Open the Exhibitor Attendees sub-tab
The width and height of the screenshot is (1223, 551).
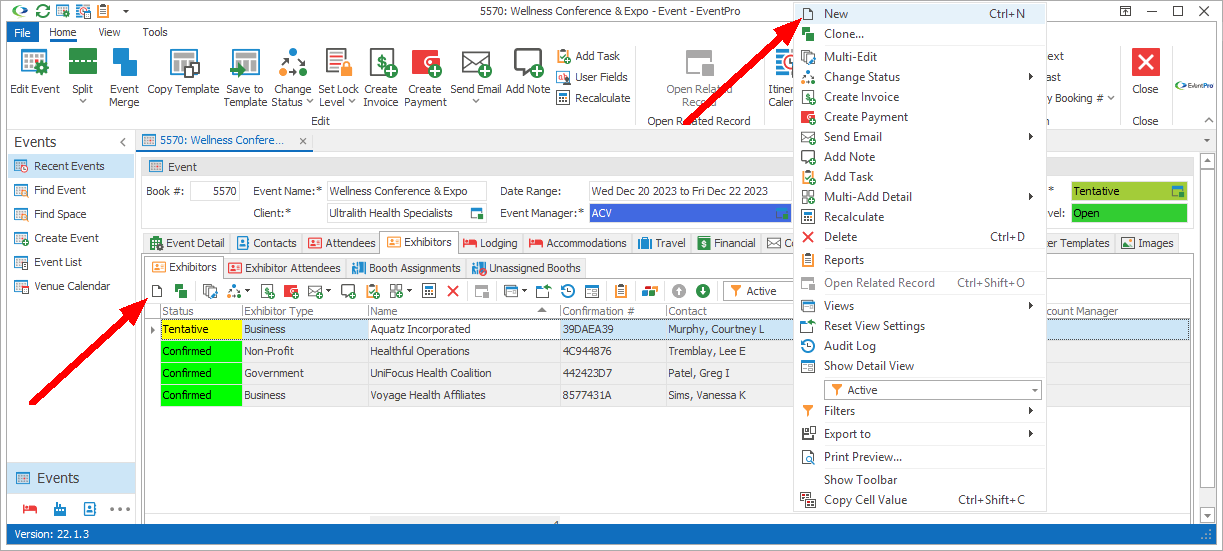(x=284, y=267)
